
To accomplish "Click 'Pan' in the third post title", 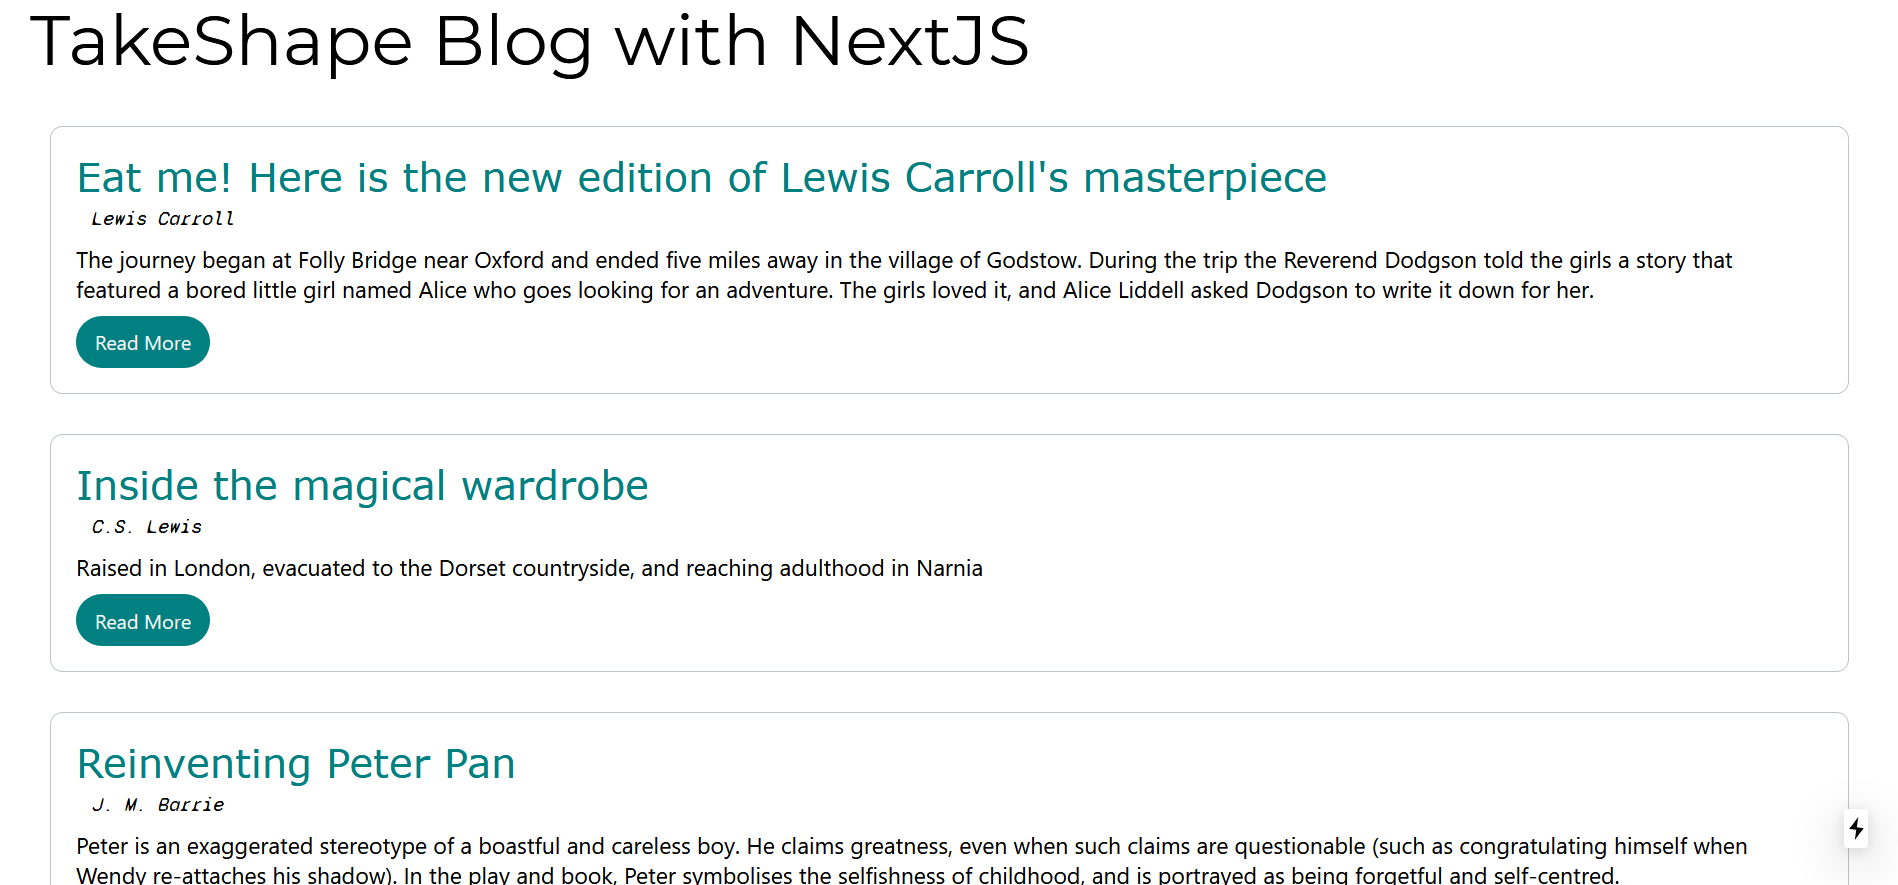I will point(480,764).
